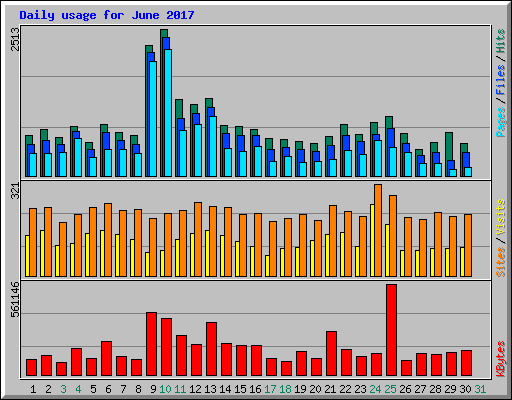Click day label 15 on the x-axis

point(240,389)
